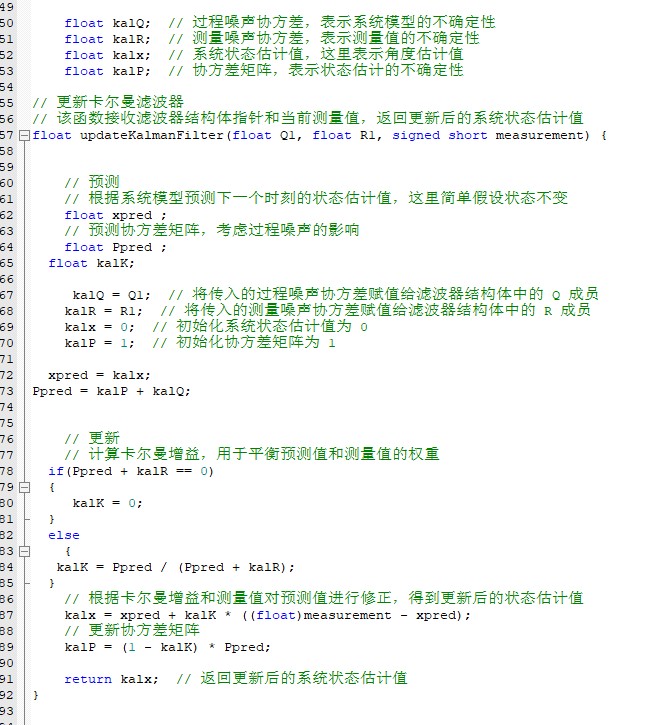Click the 'float kalR;' declaration
This screenshot has width=664, height=725.
click(107, 39)
